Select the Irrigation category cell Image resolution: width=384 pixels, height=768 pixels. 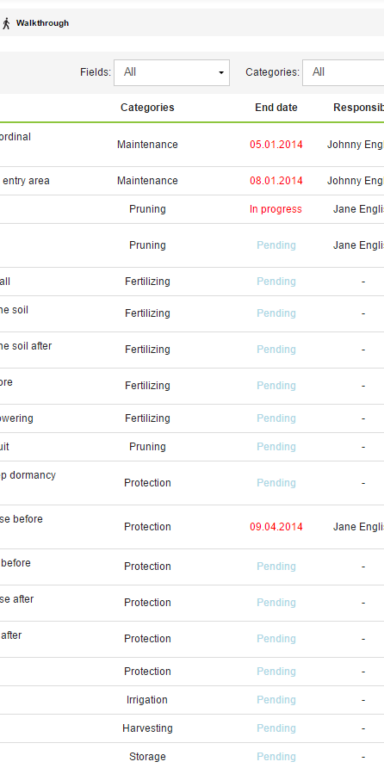point(147,700)
